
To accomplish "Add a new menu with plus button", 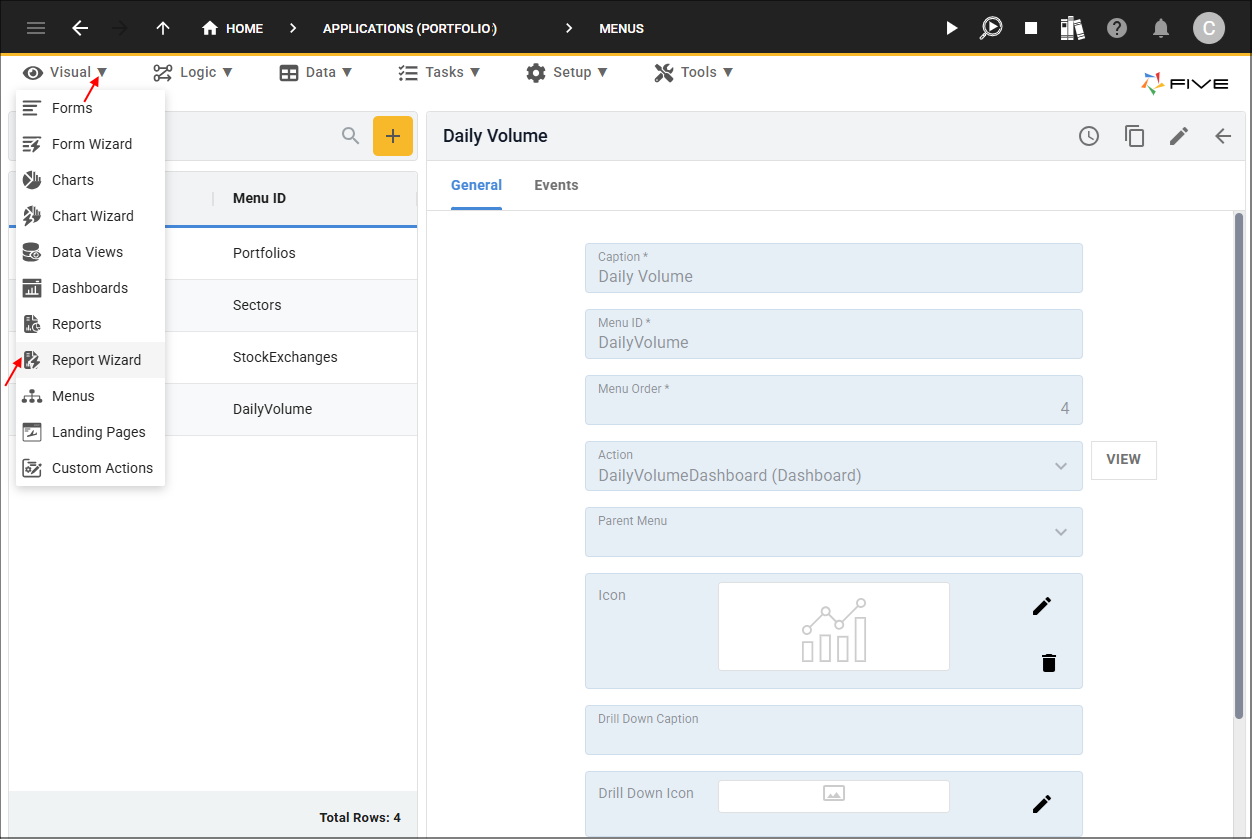I will pos(393,136).
